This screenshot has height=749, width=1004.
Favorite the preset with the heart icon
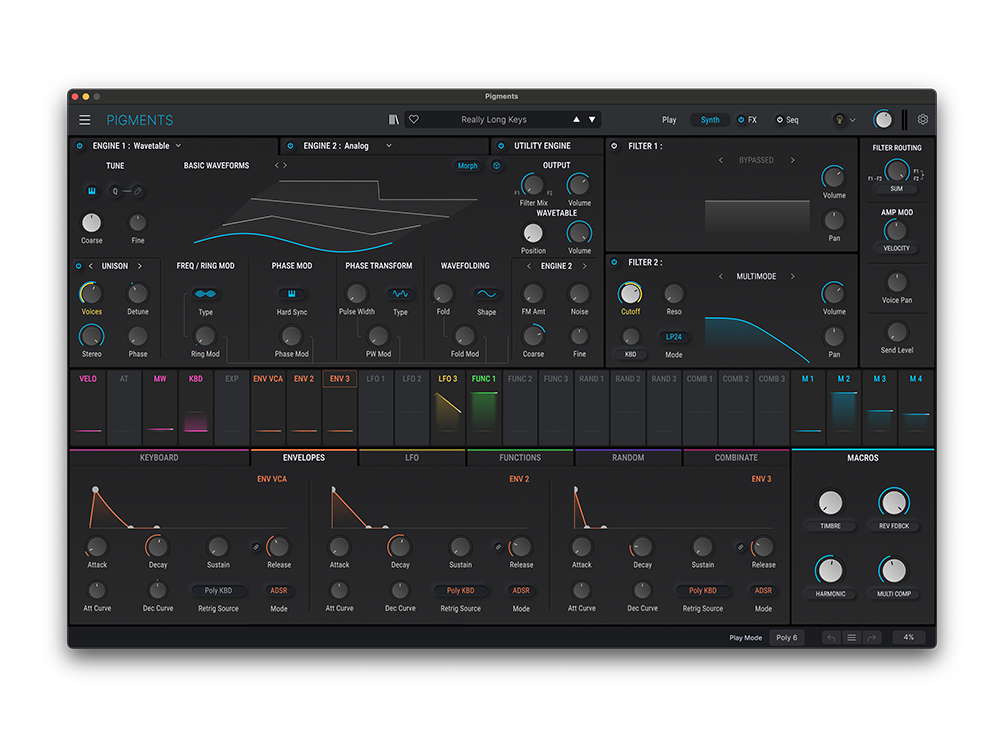tap(414, 119)
